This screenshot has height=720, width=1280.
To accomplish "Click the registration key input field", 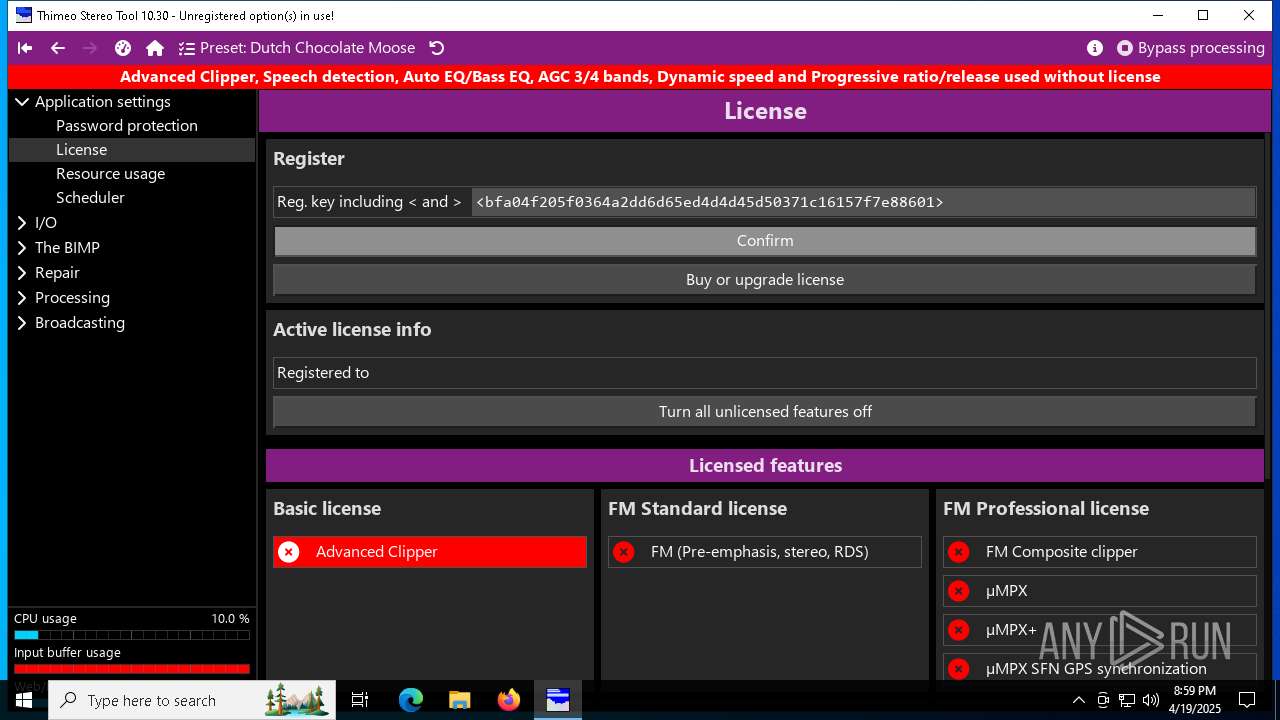I will point(863,202).
